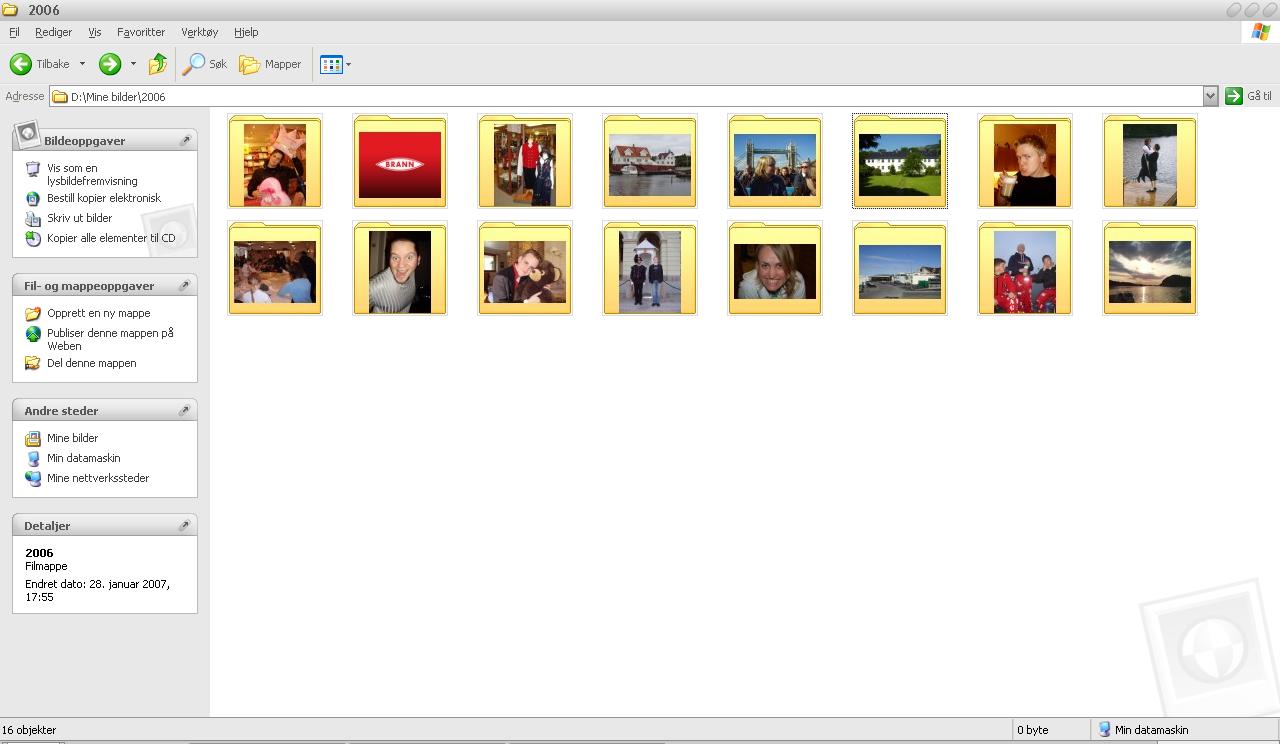Open the forward history dropdown arrow
1280x744 pixels.
coord(133,64)
